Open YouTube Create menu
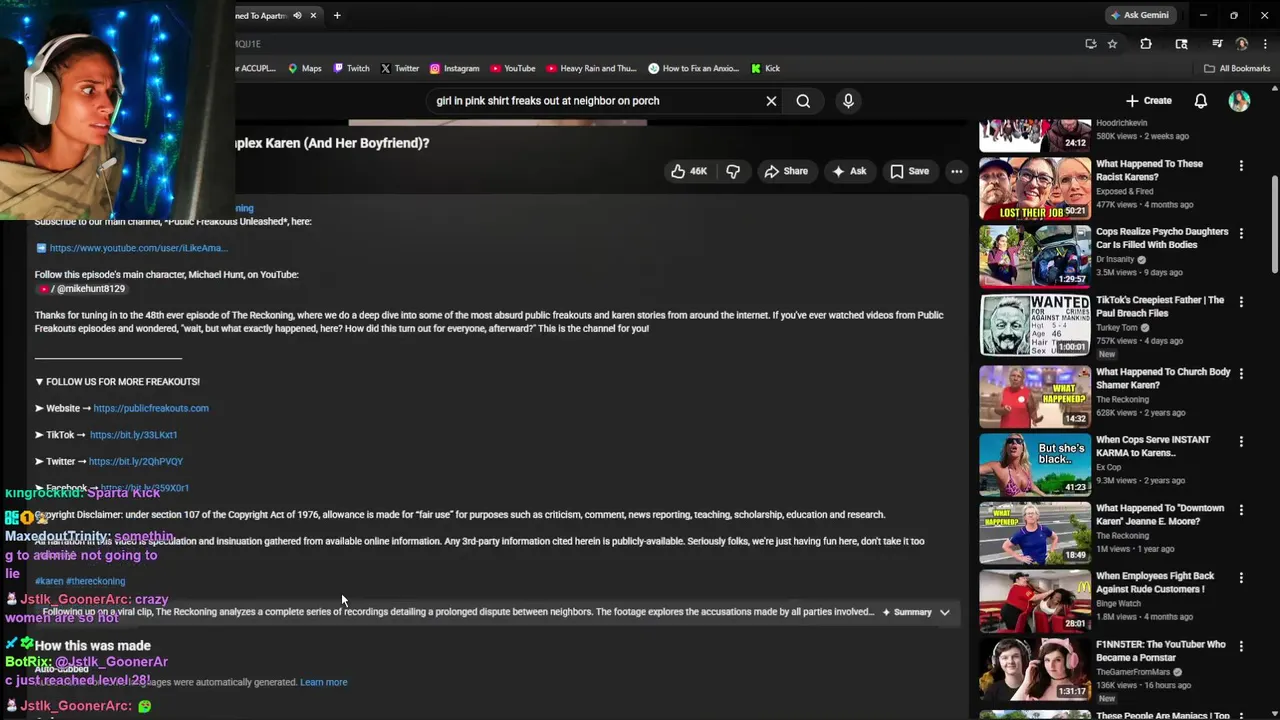This screenshot has width=1280, height=720. point(1148,101)
